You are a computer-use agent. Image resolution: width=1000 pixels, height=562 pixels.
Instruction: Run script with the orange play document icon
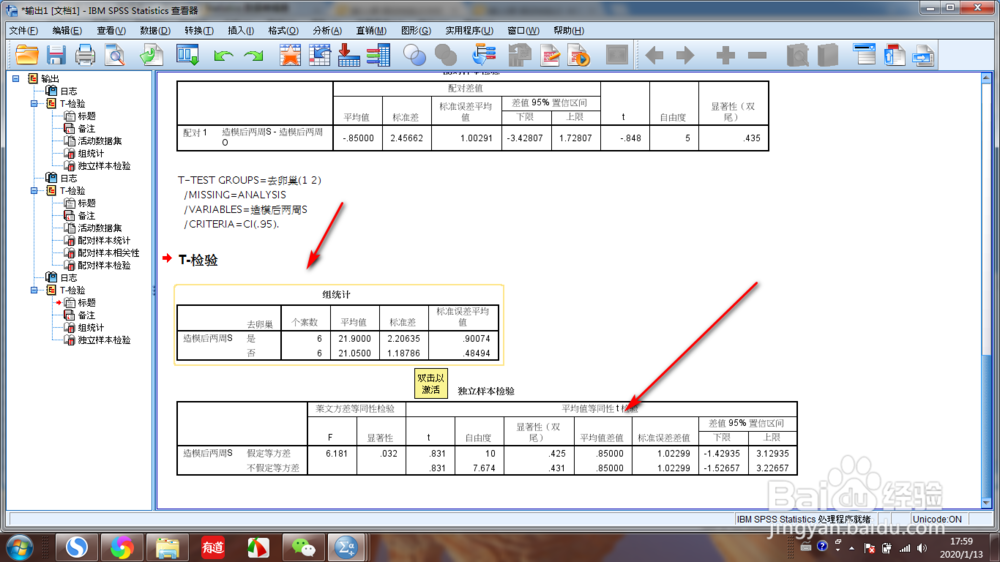click(x=578, y=55)
